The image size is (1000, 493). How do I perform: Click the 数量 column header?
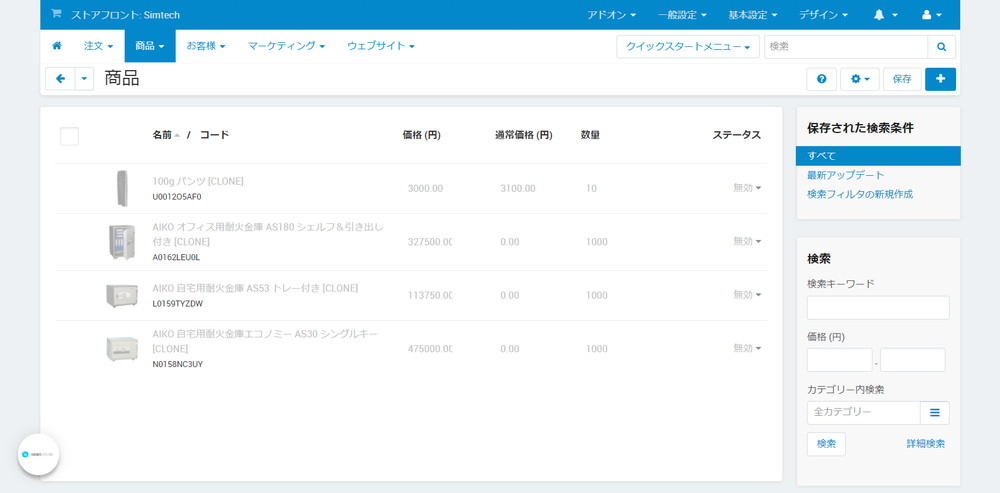(x=590, y=135)
